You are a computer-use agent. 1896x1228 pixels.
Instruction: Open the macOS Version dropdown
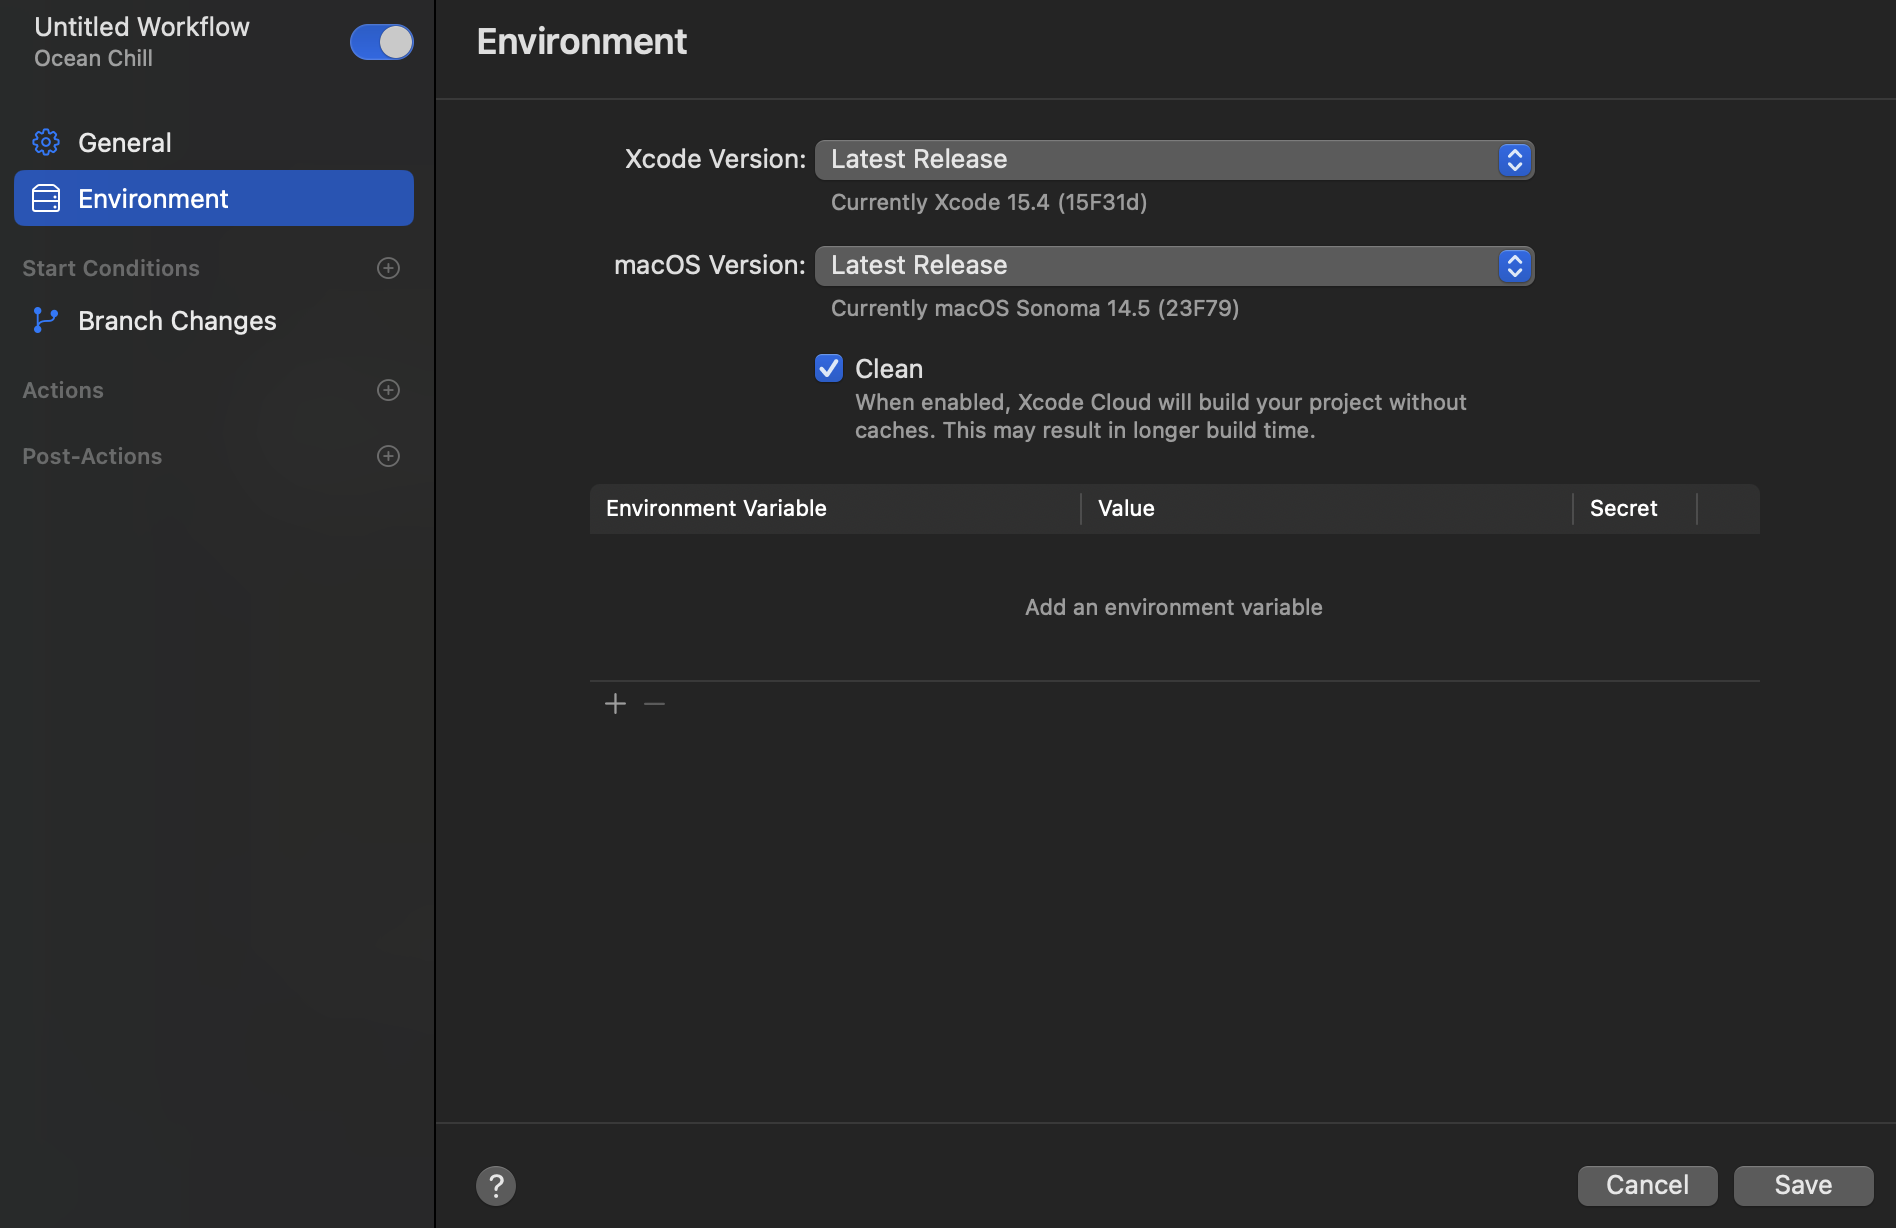(1174, 266)
